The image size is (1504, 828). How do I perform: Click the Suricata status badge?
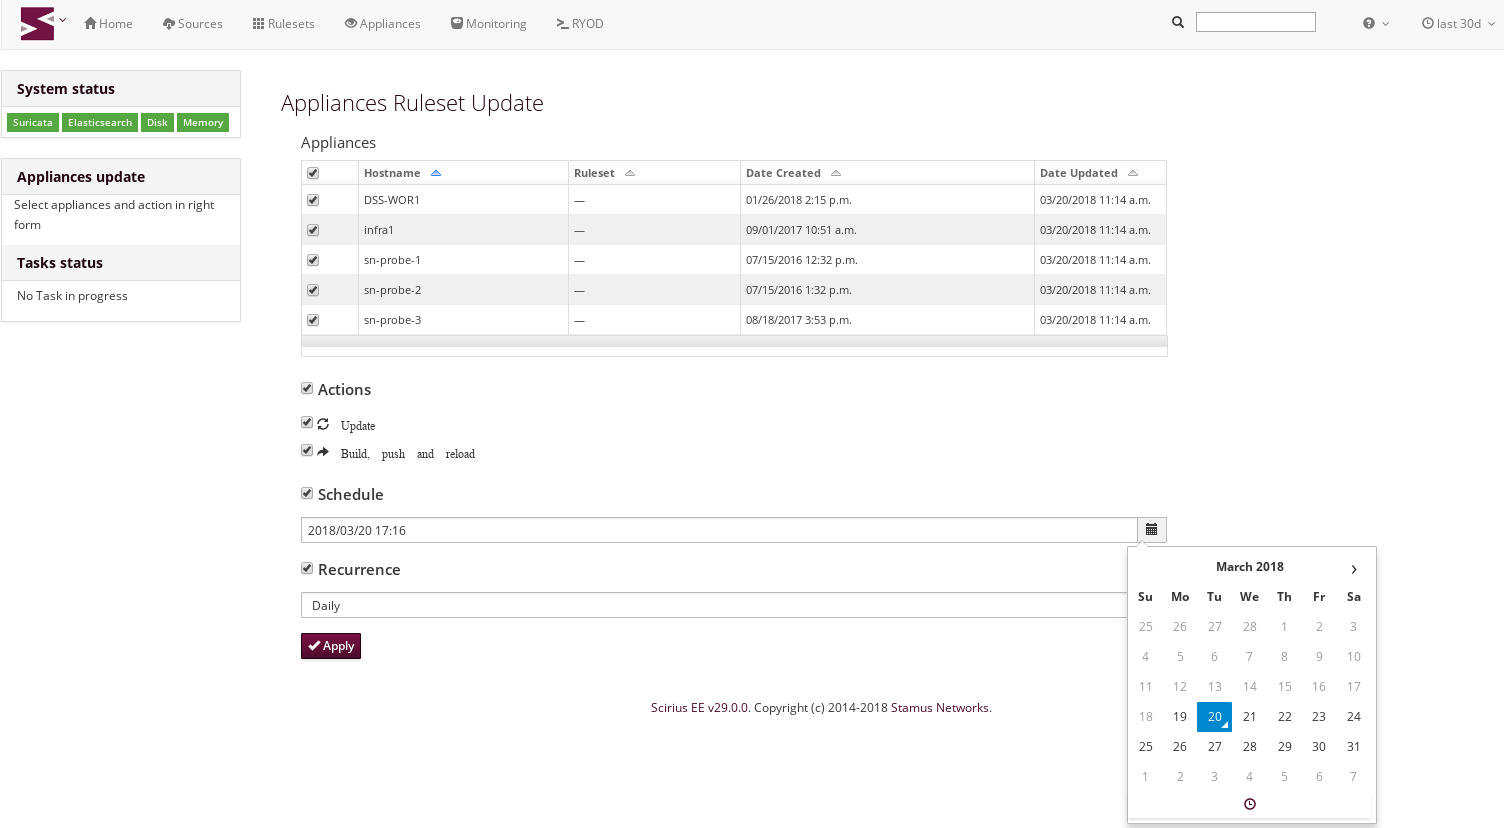pyautogui.click(x=33, y=123)
